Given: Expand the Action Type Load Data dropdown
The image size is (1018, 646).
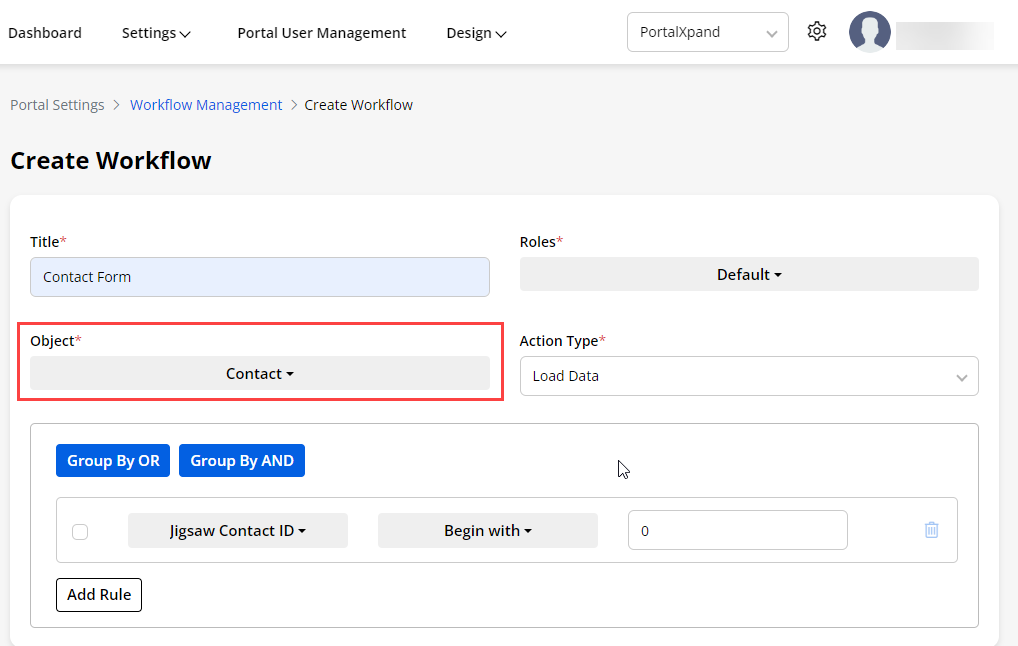Looking at the screenshot, I should 748,377.
